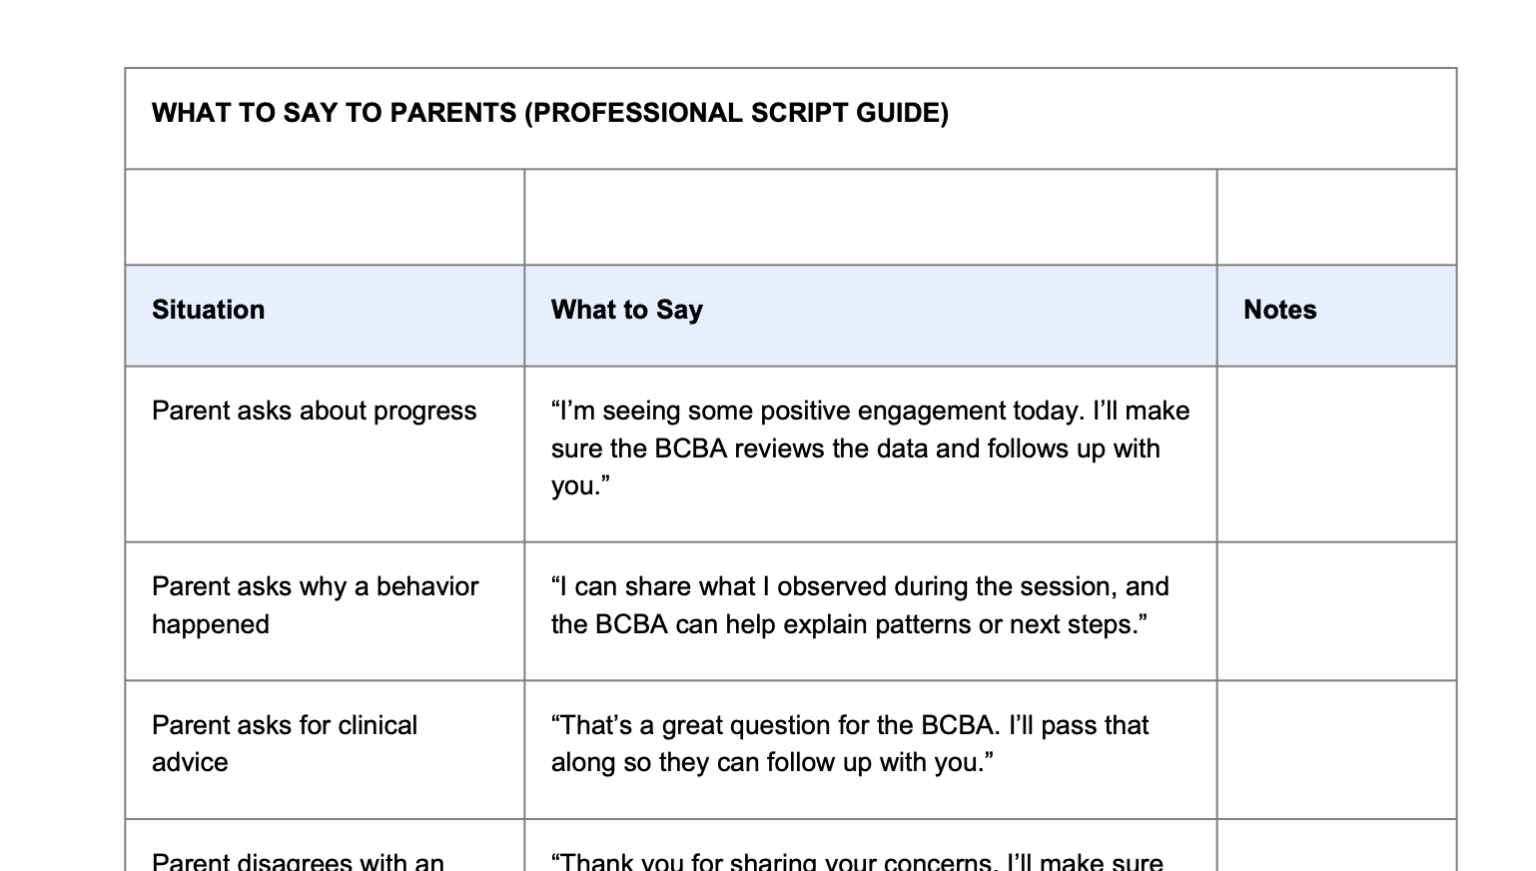Click Notes cell for behavior happened row
This screenshot has height=871, width=1536.
click(1336, 611)
